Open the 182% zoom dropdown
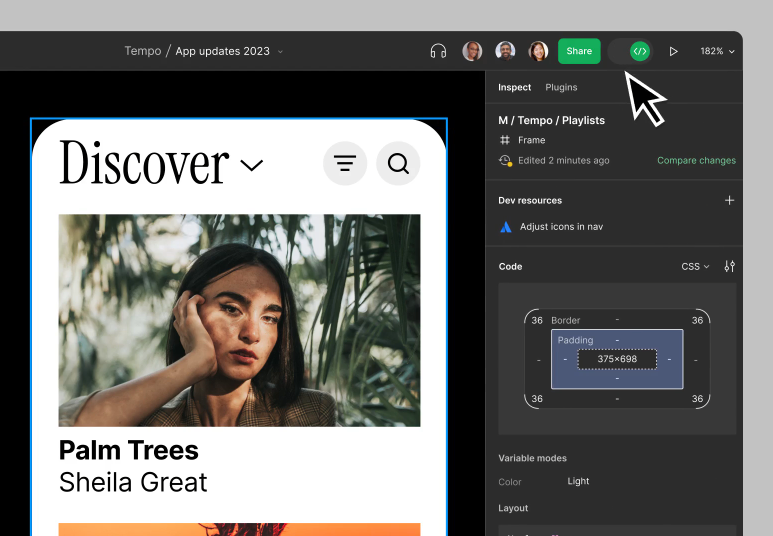The image size is (773, 536). coord(717,51)
